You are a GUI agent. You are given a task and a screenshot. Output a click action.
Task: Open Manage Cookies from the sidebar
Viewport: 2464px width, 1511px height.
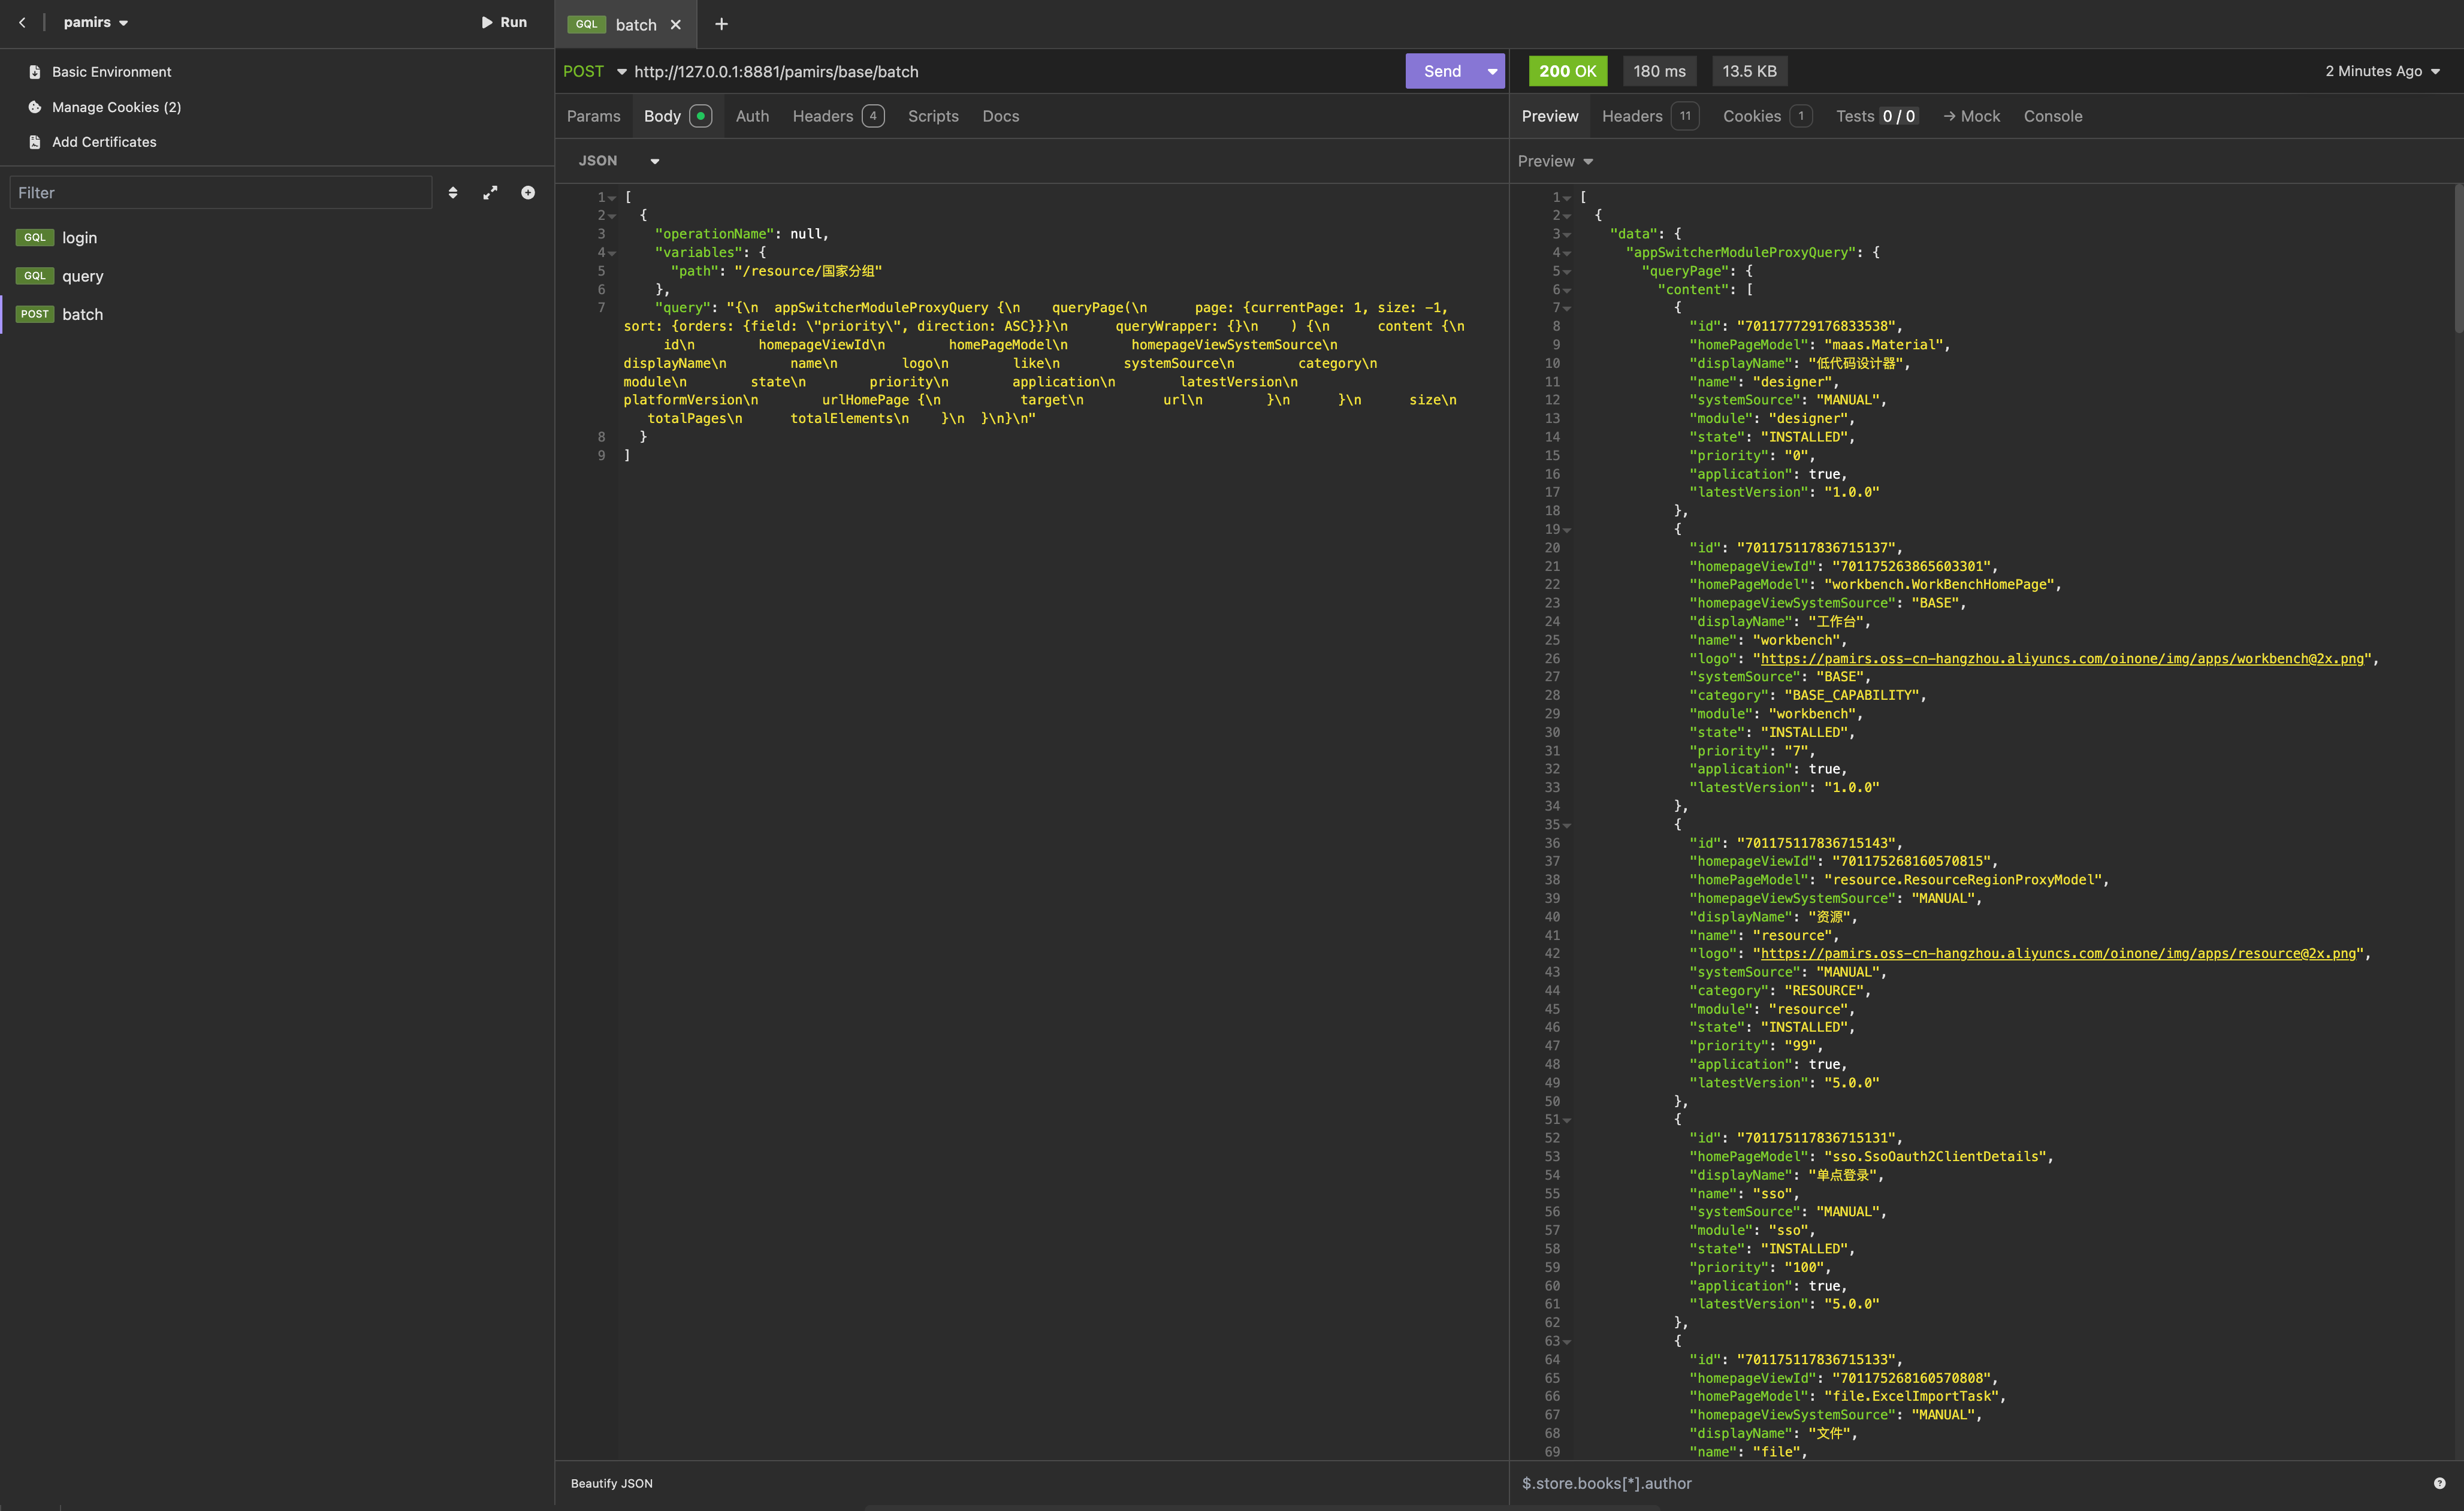116,107
